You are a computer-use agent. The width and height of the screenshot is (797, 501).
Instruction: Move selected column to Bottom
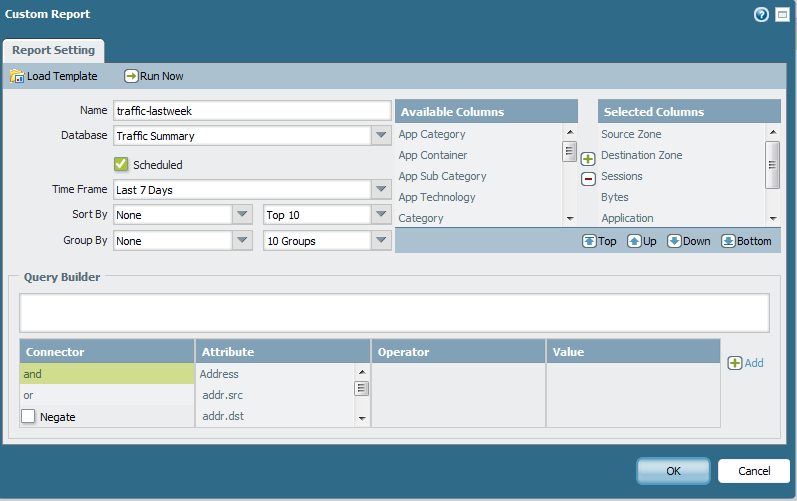click(728, 241)
